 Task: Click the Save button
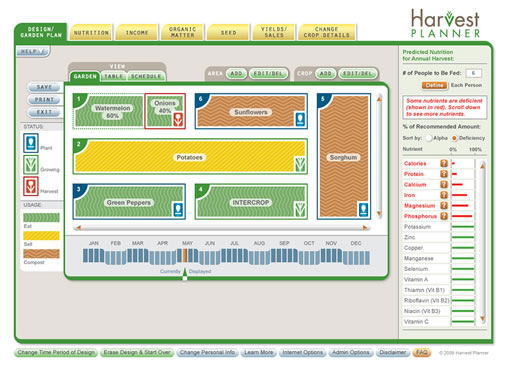click(x=44, y=87)
